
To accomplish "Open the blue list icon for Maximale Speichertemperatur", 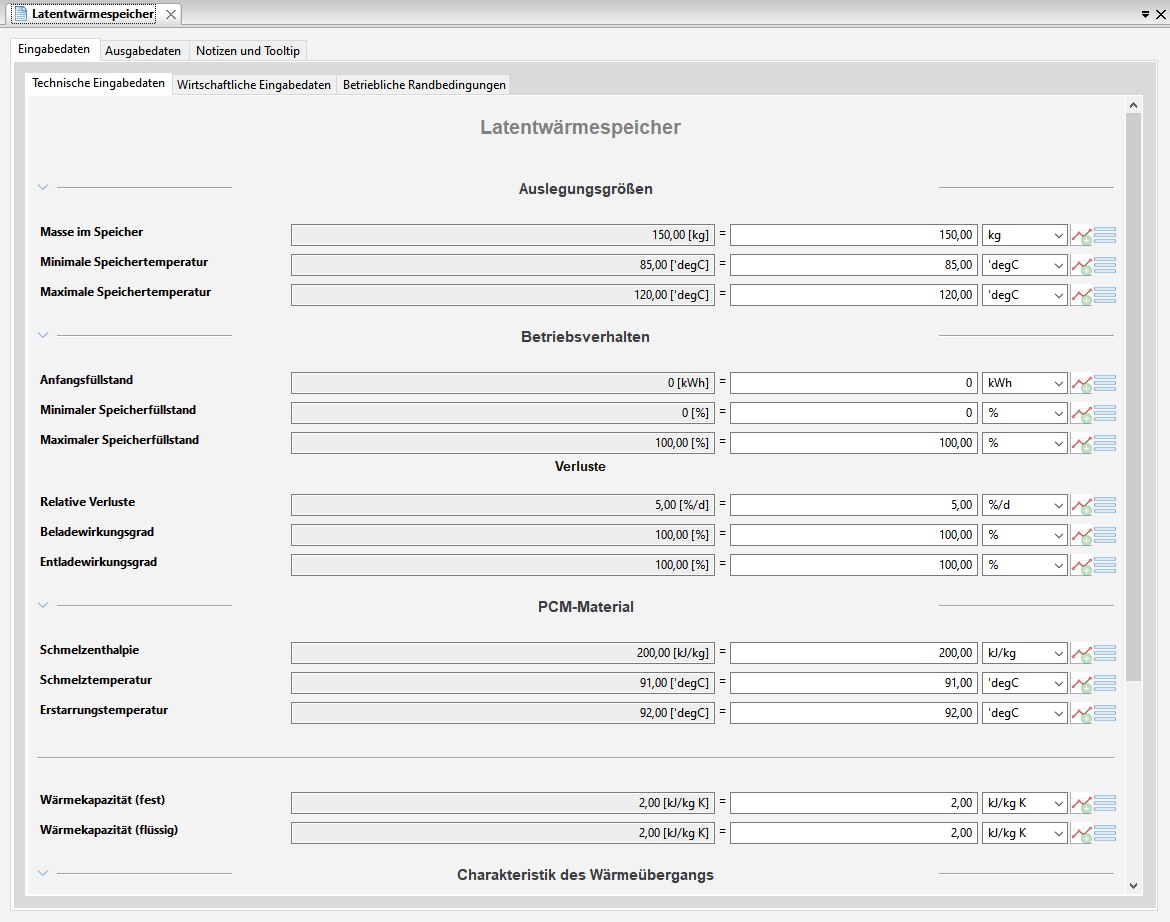I will tap(1105, 295).
